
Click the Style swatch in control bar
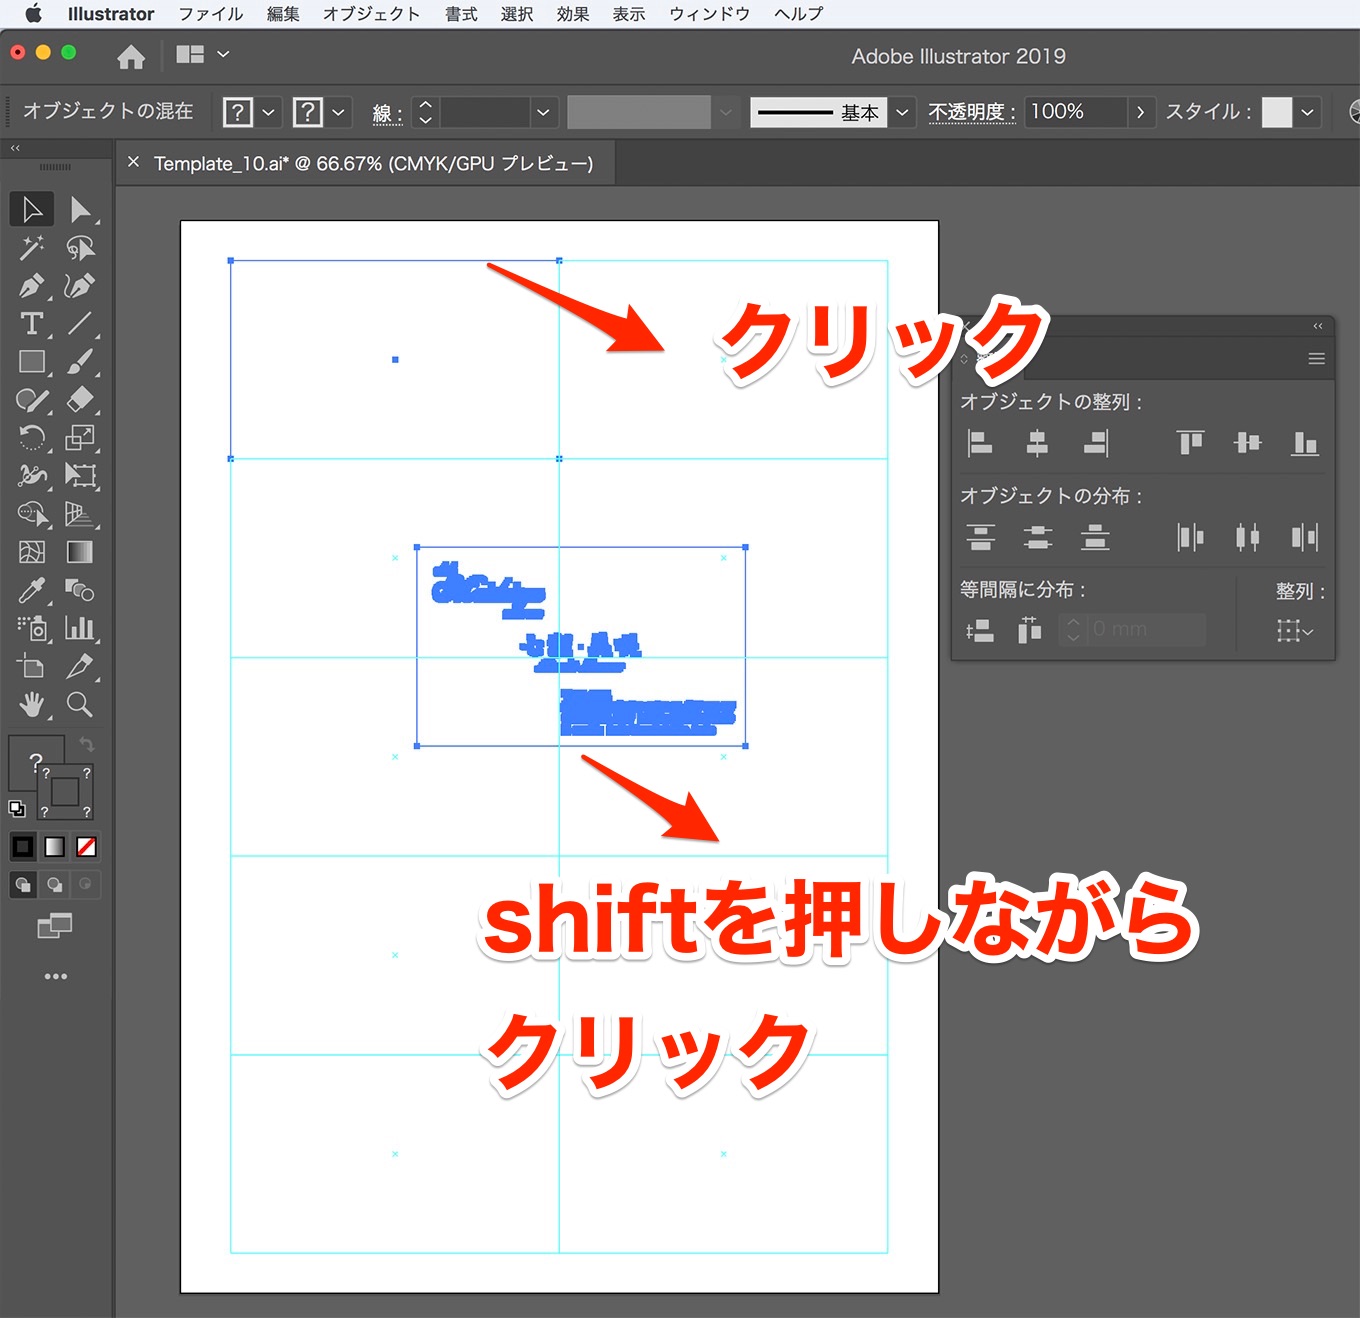click(x=1277, y=112)
